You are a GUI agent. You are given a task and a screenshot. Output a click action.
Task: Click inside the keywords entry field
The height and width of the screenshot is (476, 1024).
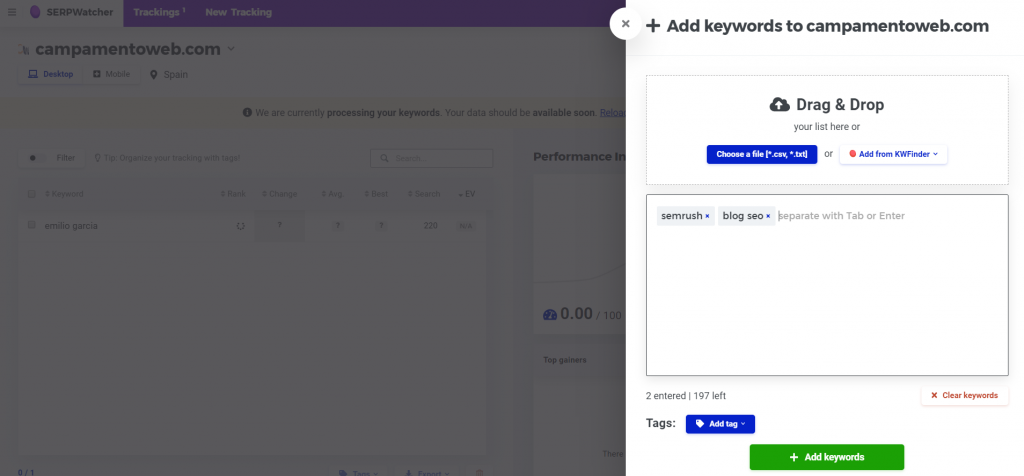[827, 285]
